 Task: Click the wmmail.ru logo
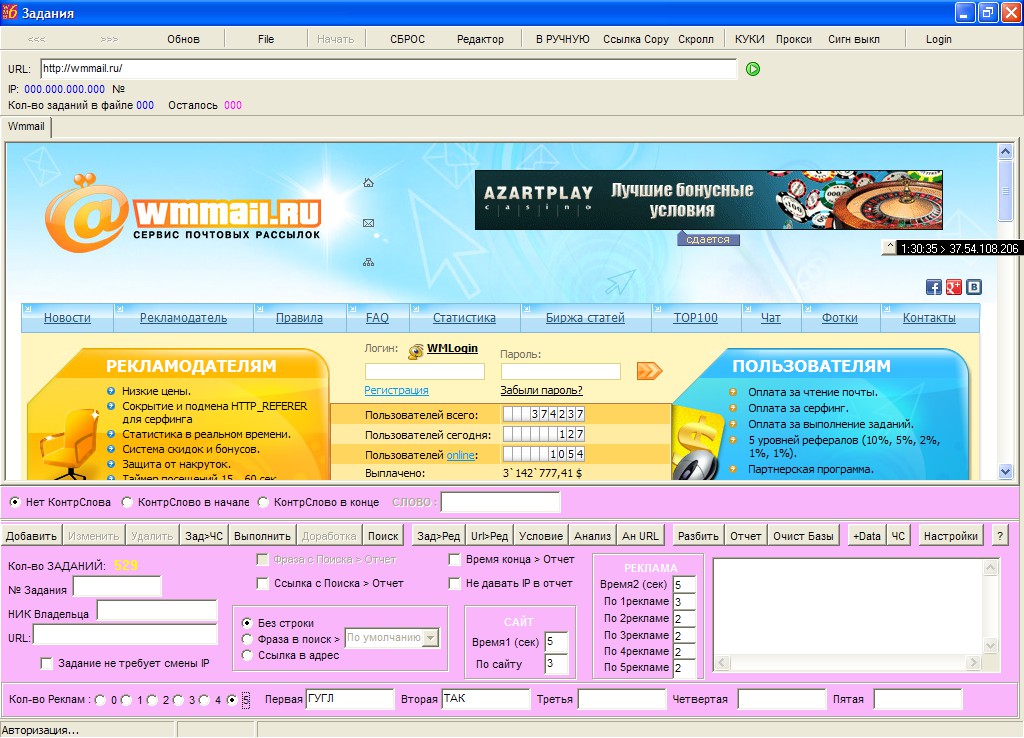(x=183, y=214)
